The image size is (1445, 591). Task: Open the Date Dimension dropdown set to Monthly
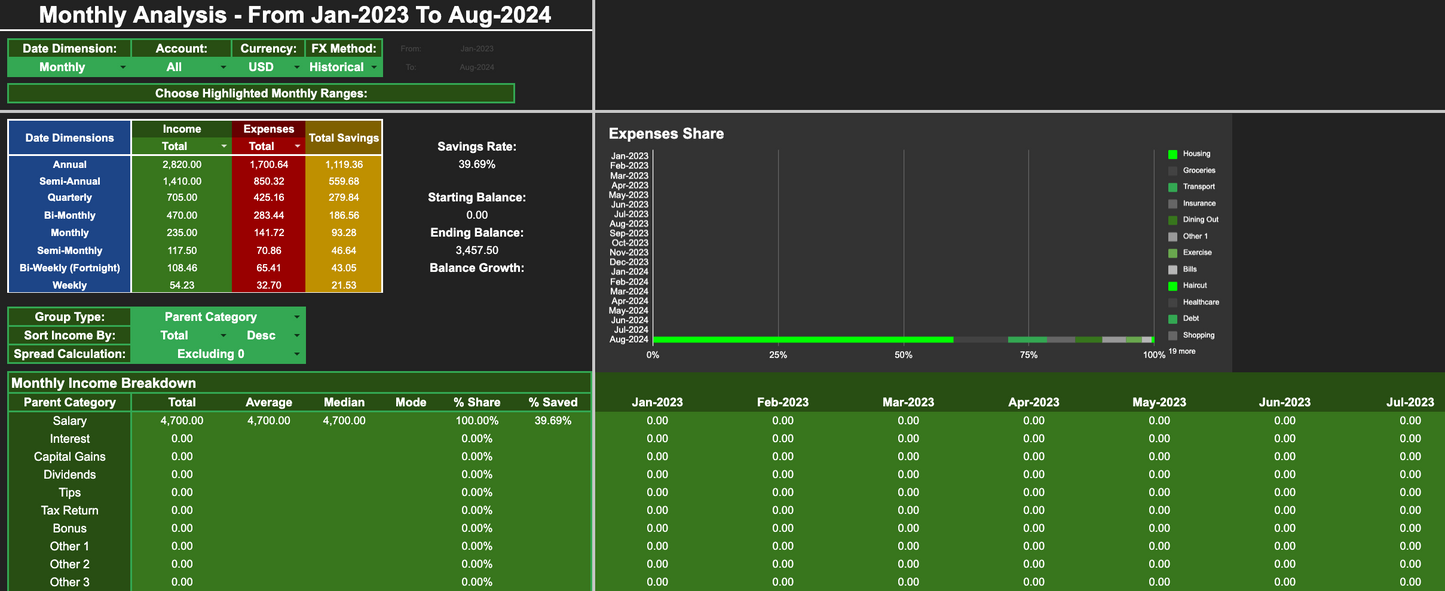coord(69,67)
